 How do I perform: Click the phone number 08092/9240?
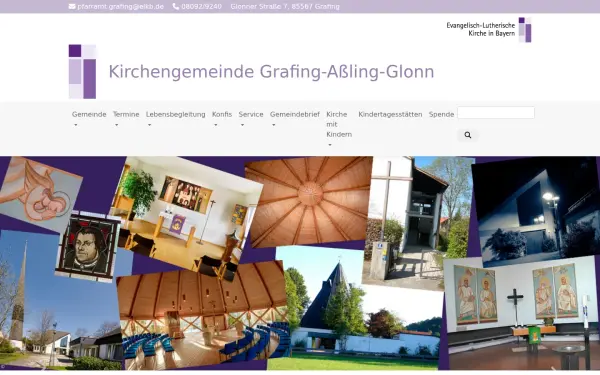201,7
